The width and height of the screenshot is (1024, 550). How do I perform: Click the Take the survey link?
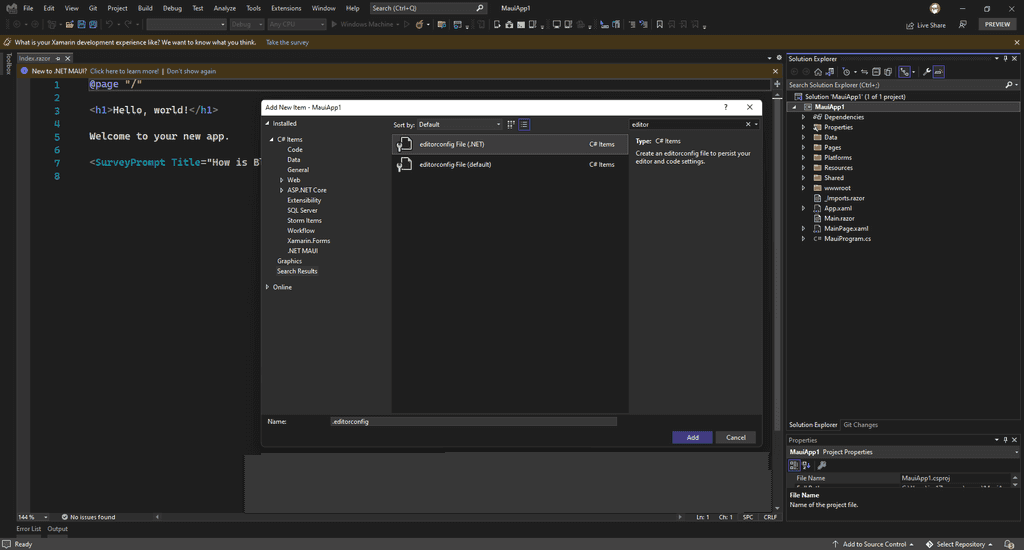tap(287, 42)
